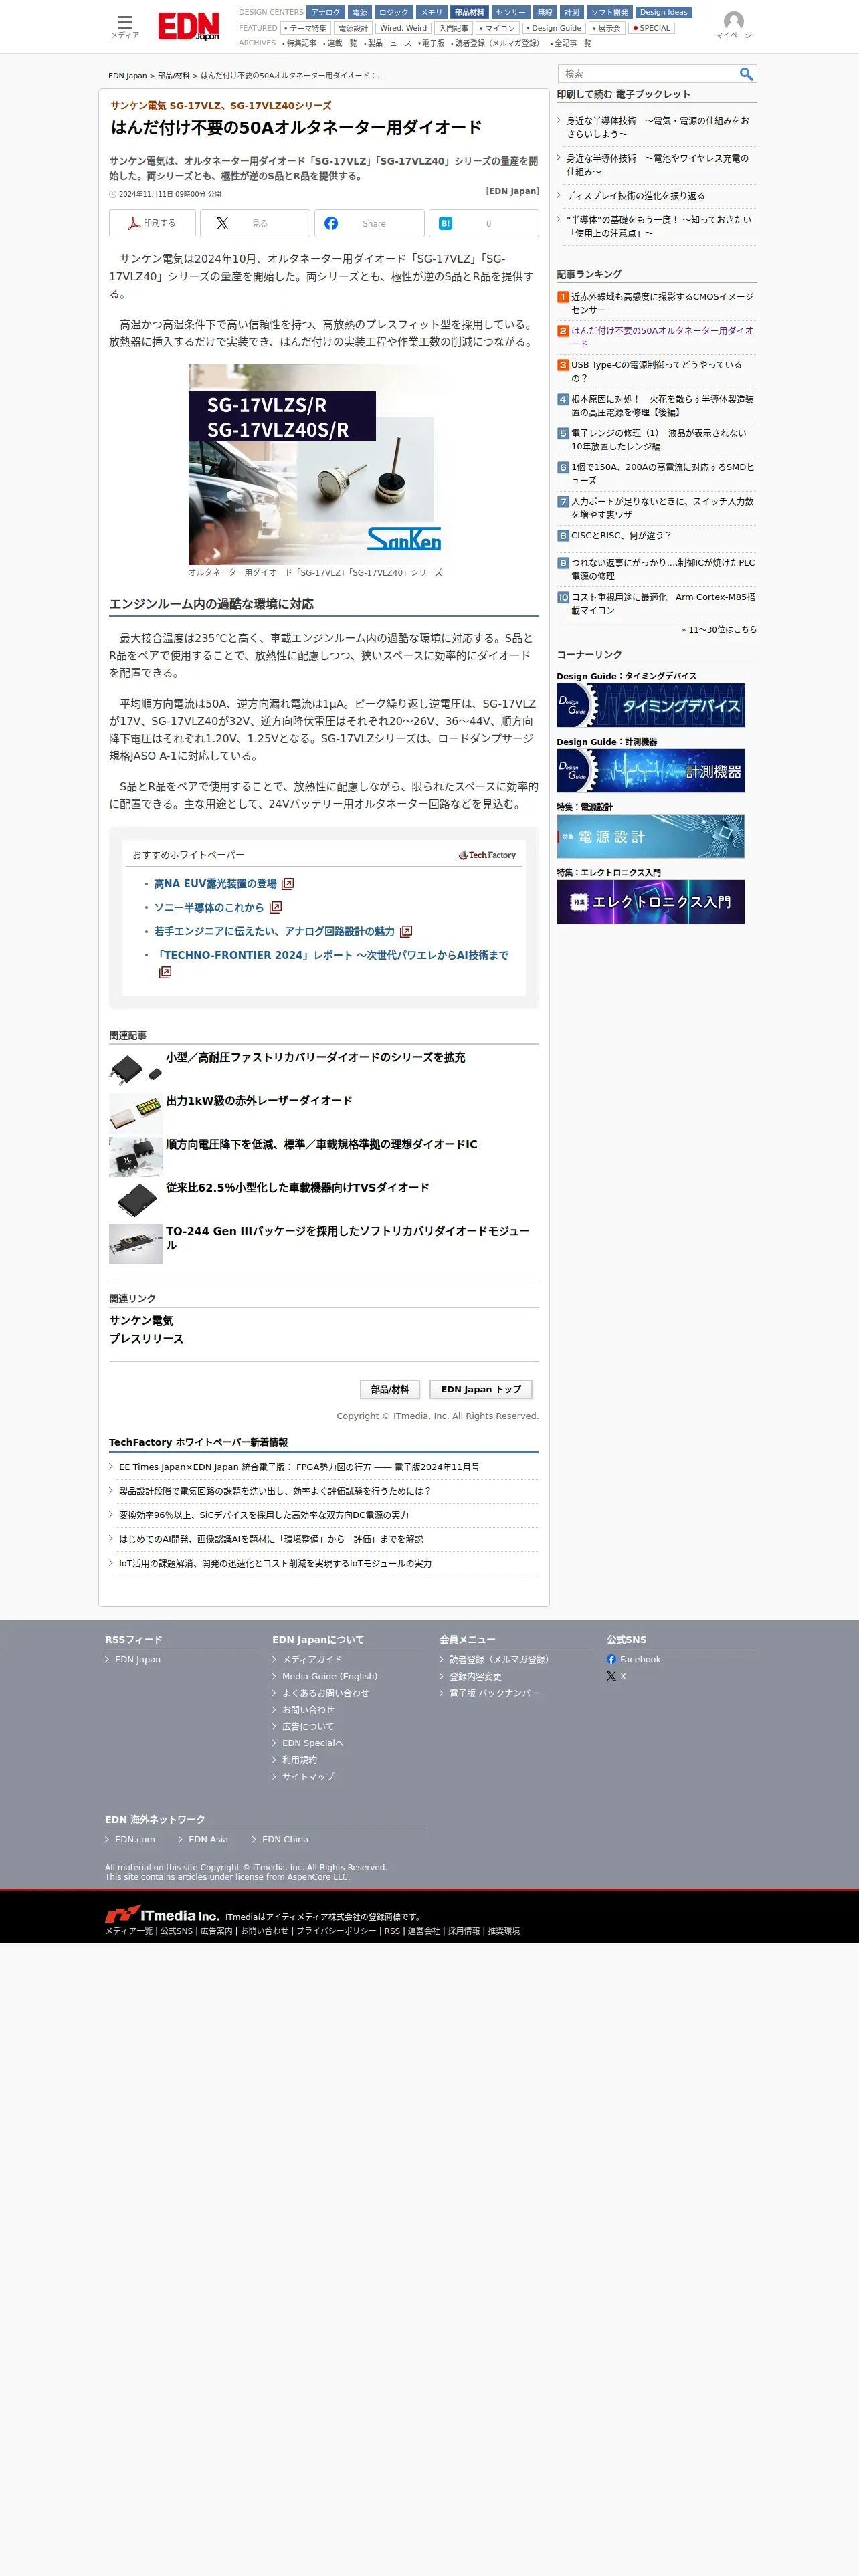Open related article 出力1kW級の赤外レーザーダイオード
The height and width of the screenshot is (2576, 859).
point(259,1100)
